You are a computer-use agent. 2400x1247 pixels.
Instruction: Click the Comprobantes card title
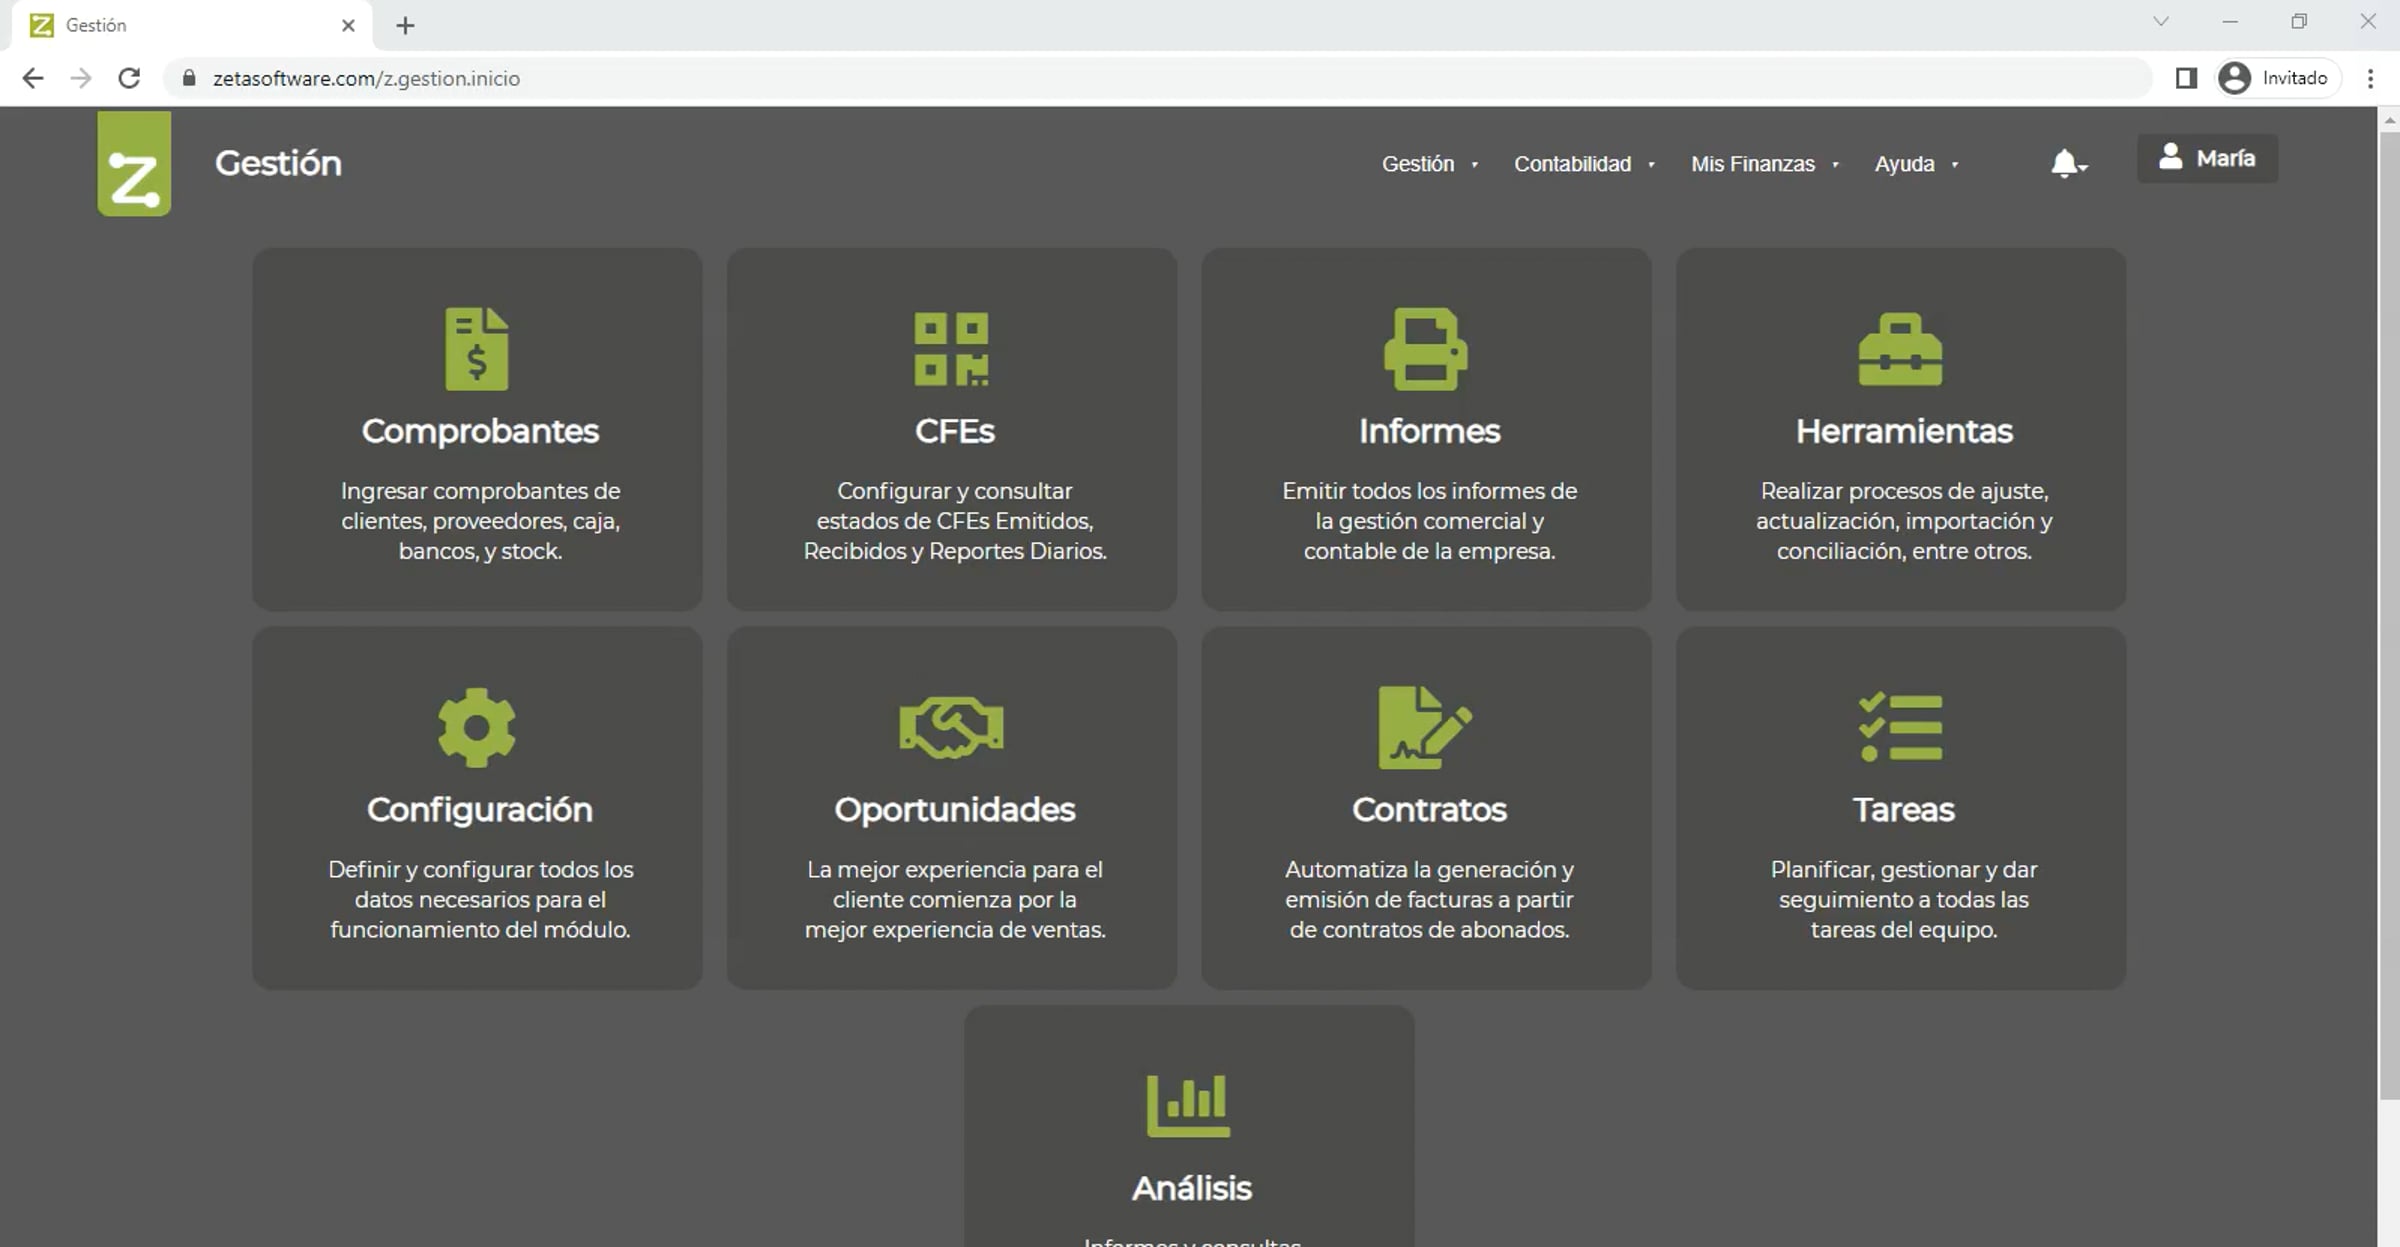480,431
